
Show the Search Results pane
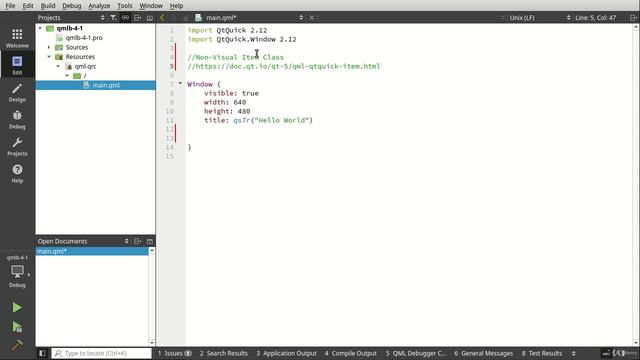(x=224, y=353)
